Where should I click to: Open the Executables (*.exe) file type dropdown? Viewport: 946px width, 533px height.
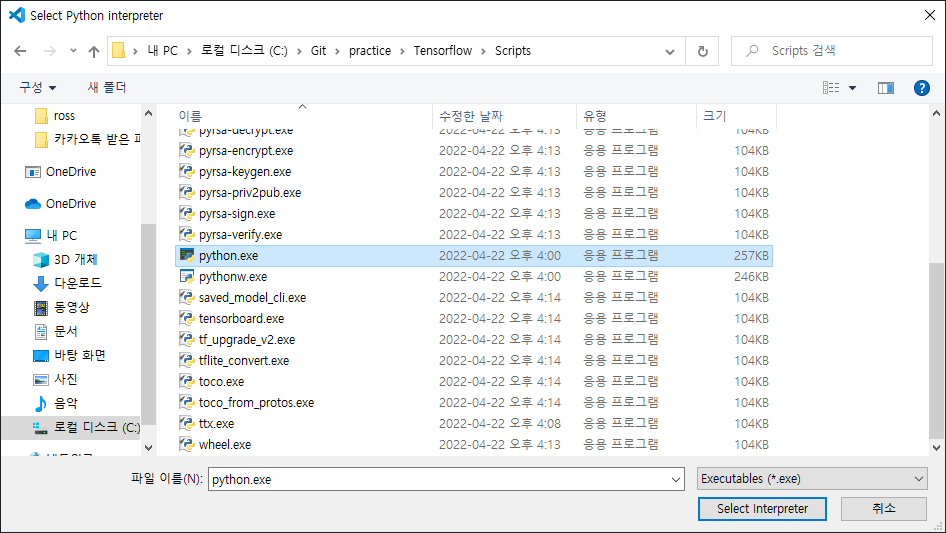coord(812,479)
